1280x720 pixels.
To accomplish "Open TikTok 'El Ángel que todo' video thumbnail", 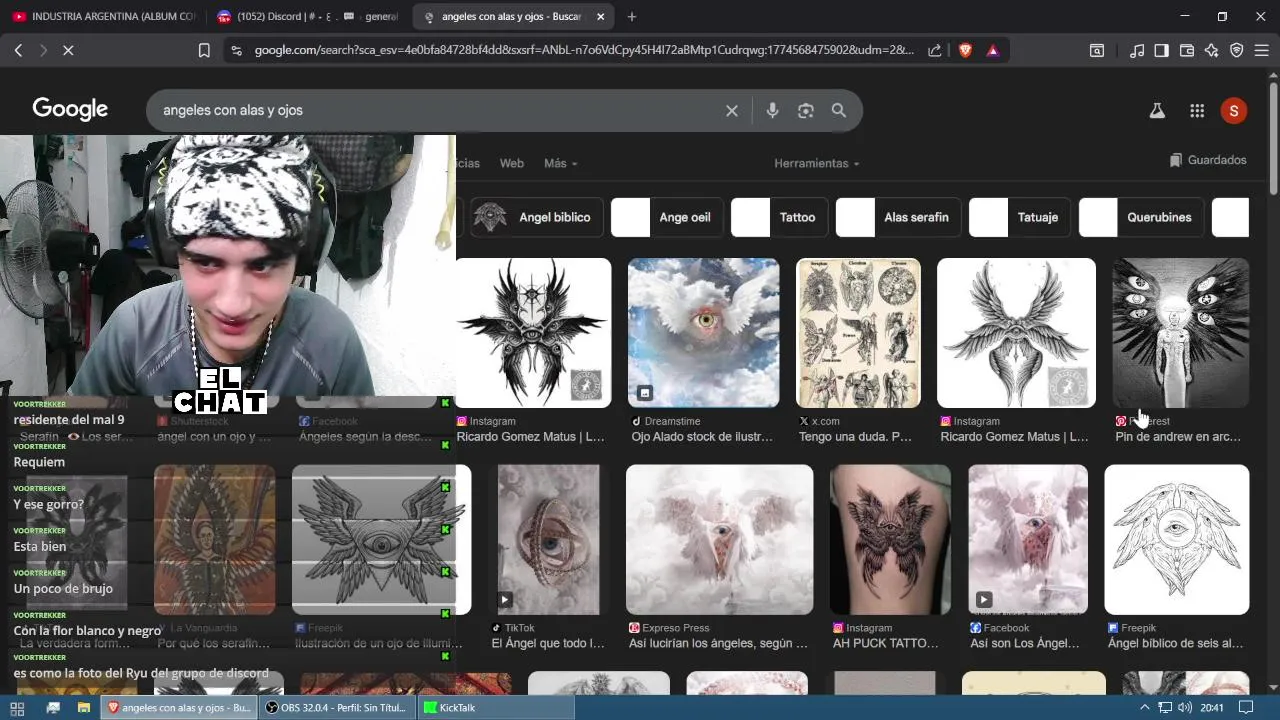I will 549,539.
